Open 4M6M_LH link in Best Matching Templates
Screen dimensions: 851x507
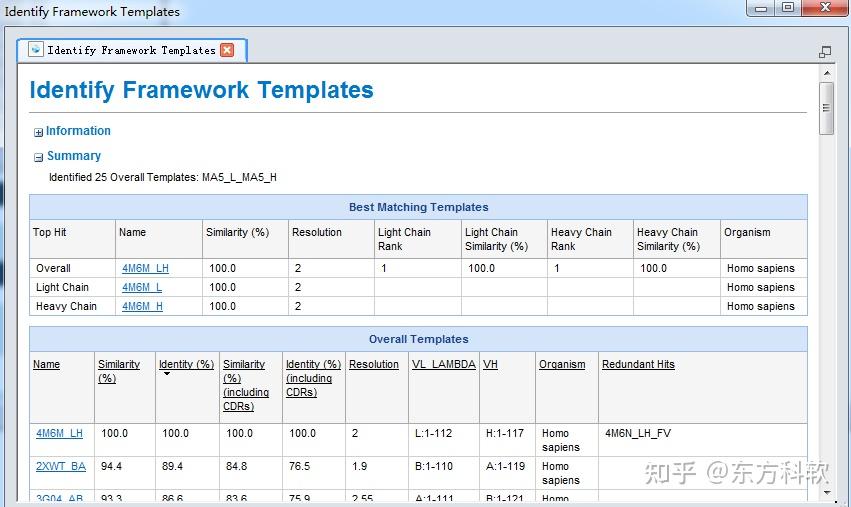click(145, 268)
